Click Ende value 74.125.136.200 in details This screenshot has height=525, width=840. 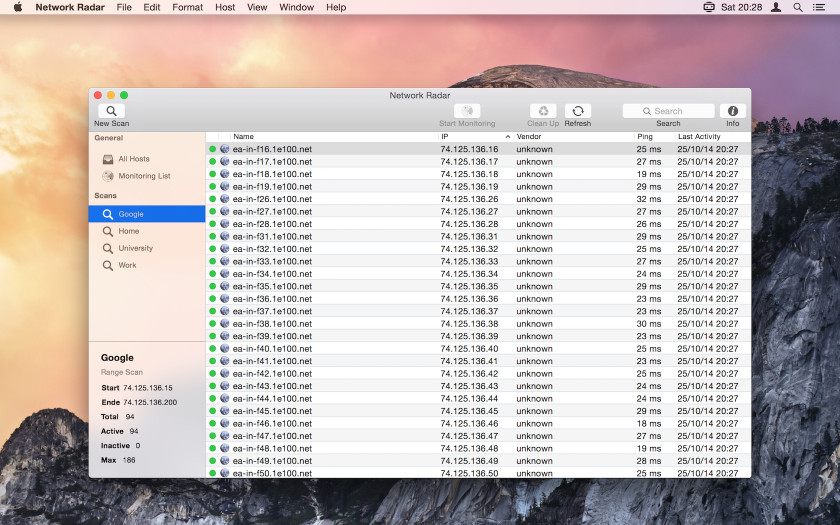150,402
